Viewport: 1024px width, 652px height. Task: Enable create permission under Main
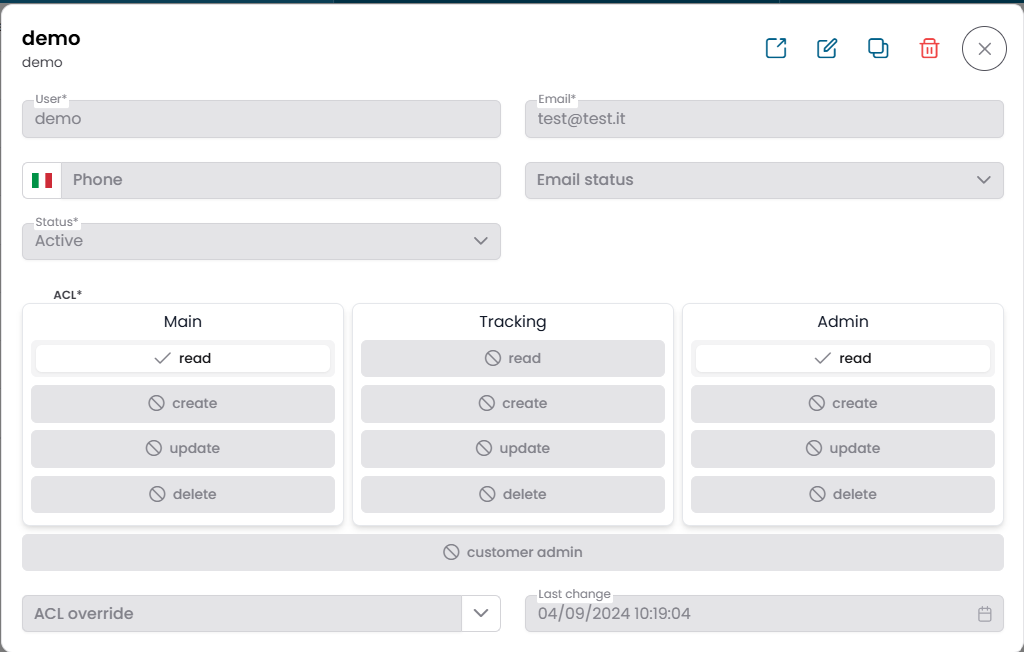[x=183, y=404]
